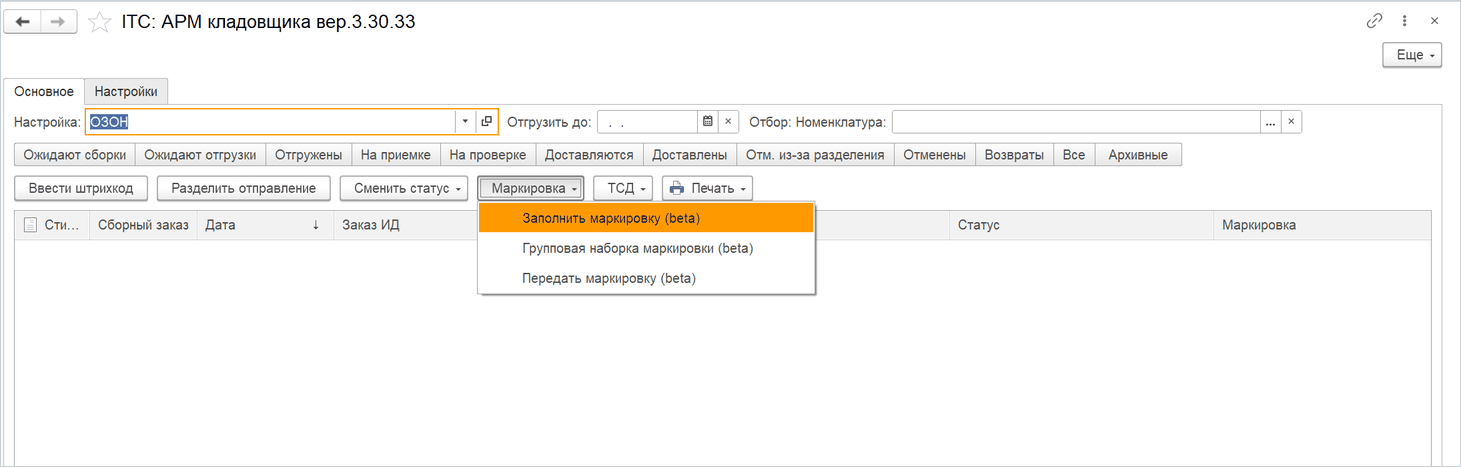Viewport: 1461px width, 467px height.
Task: Show the Ожидают отгрузки filter
Action: coord(200,155)
